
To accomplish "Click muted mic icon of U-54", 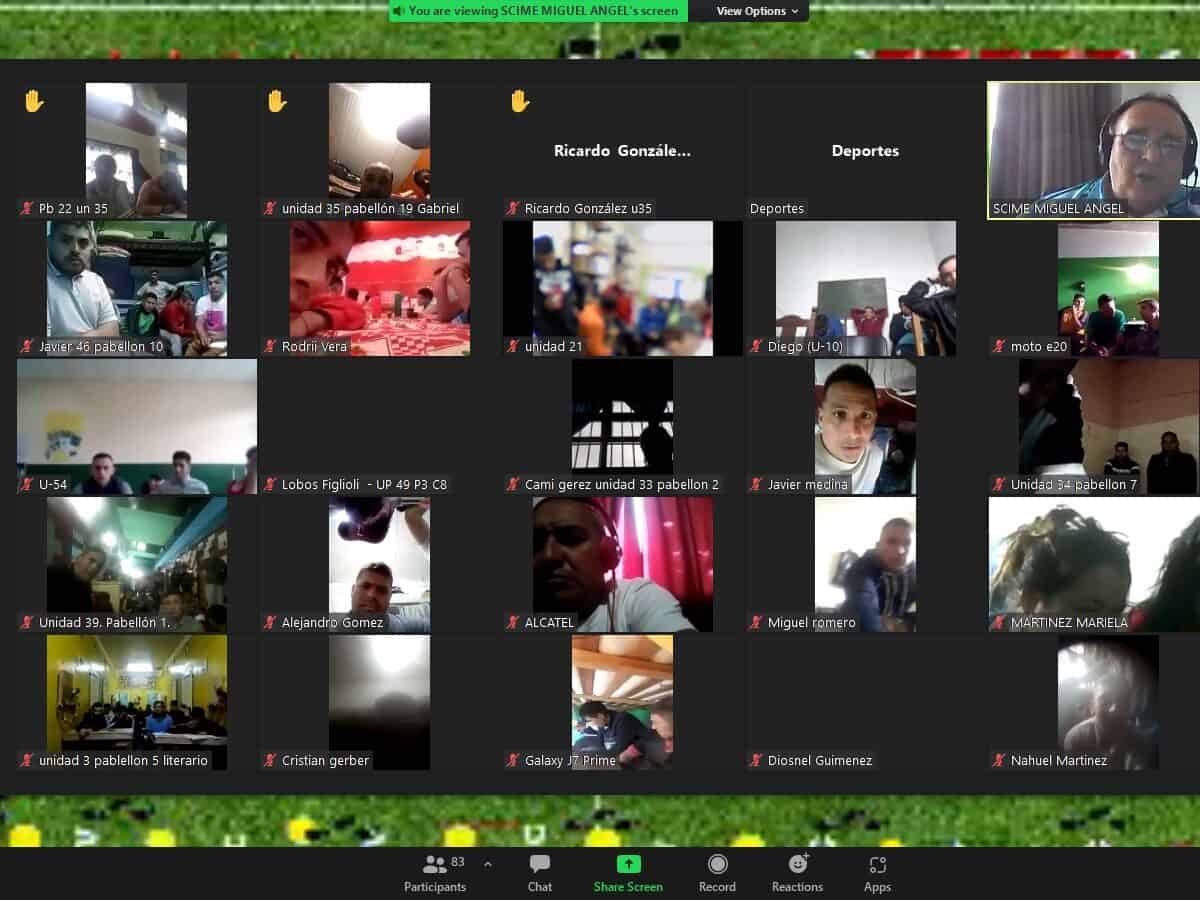I will point(27,485).
